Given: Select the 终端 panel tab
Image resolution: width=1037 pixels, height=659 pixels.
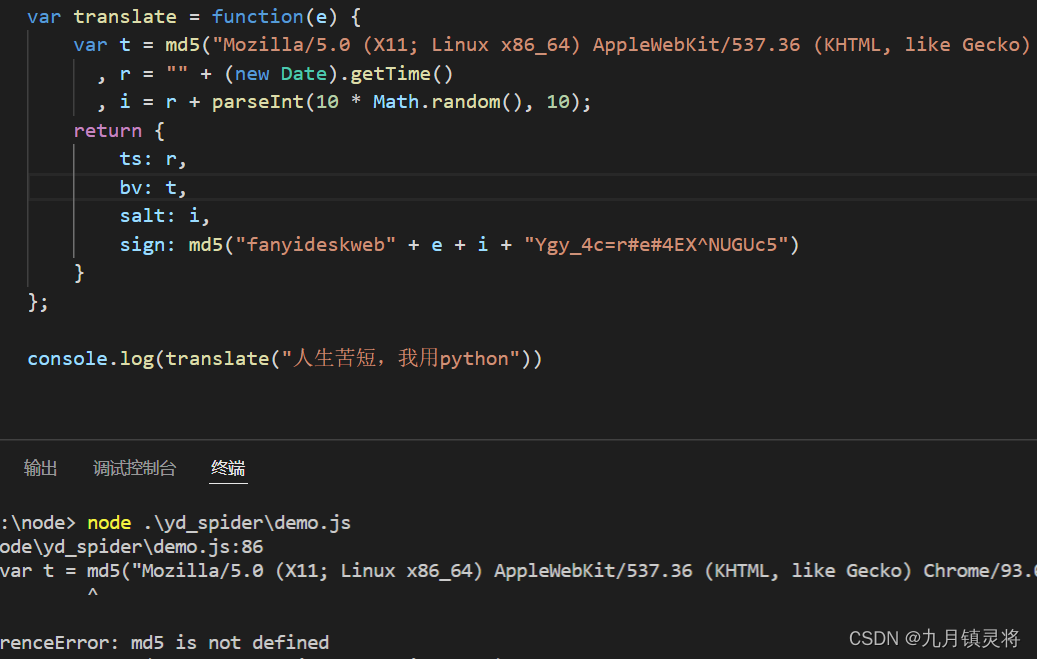Looking at the screenshot, I should click(228, 468).
